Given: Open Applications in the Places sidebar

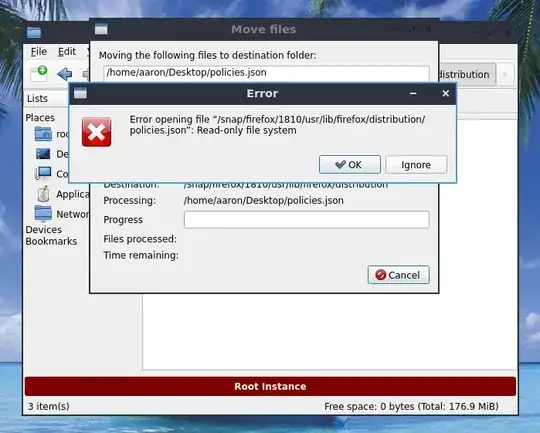Looking at the screenshot, I should (x=62, y=194).
